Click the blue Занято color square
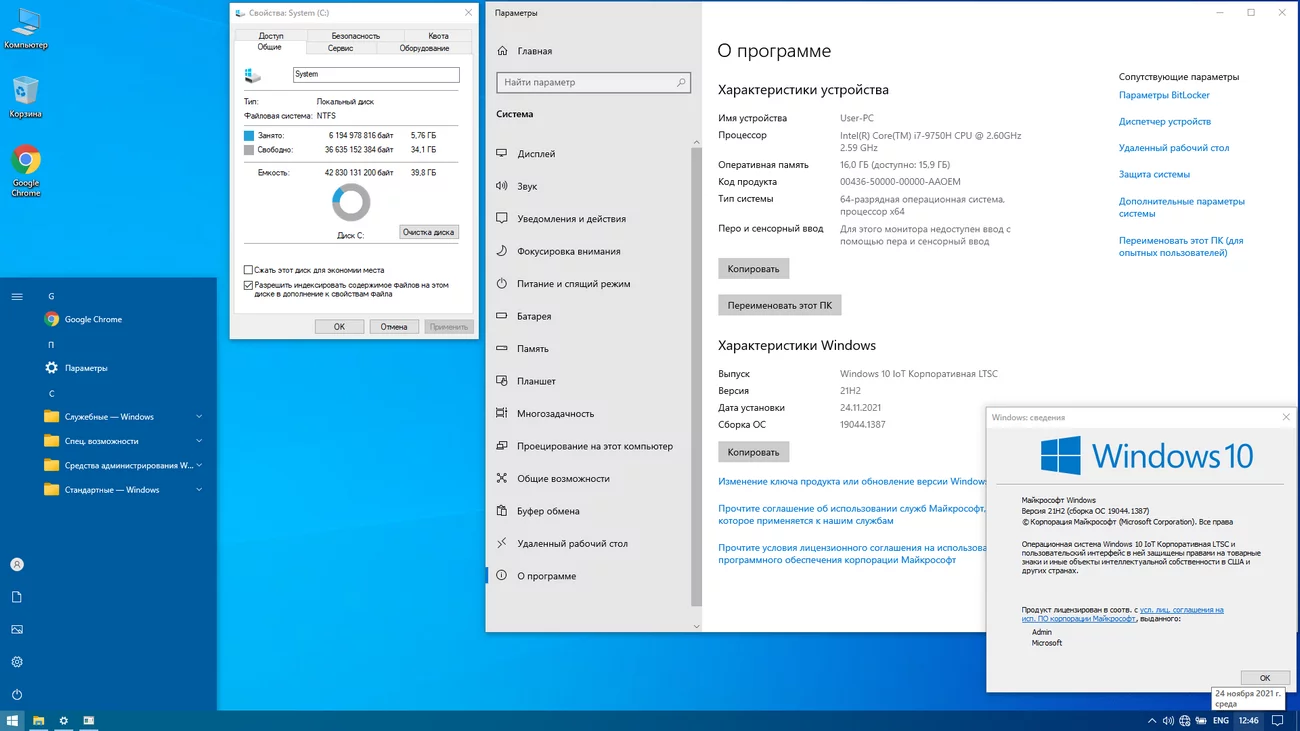1300x731 pixels. point(249,135)
